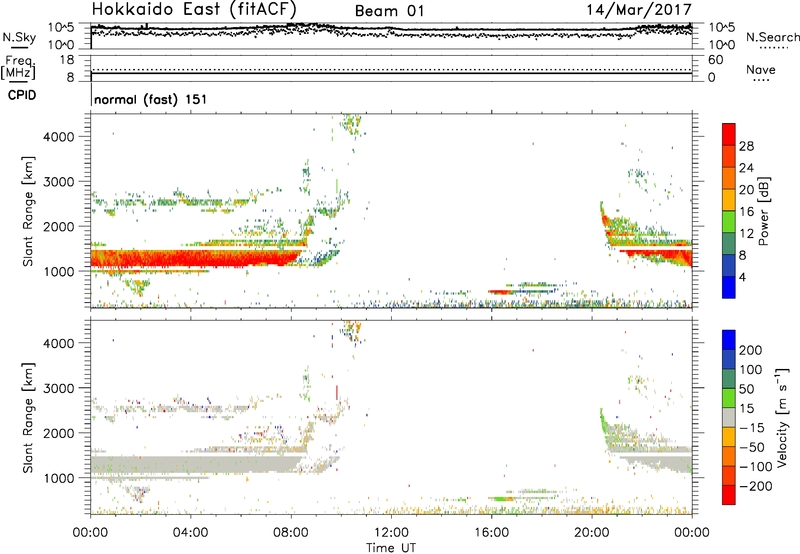Click the strong red backscatter band in power panel
Image resolution: width=800 pixels, height=554 pixels.
pyautogui.click(x=194, y=258)
